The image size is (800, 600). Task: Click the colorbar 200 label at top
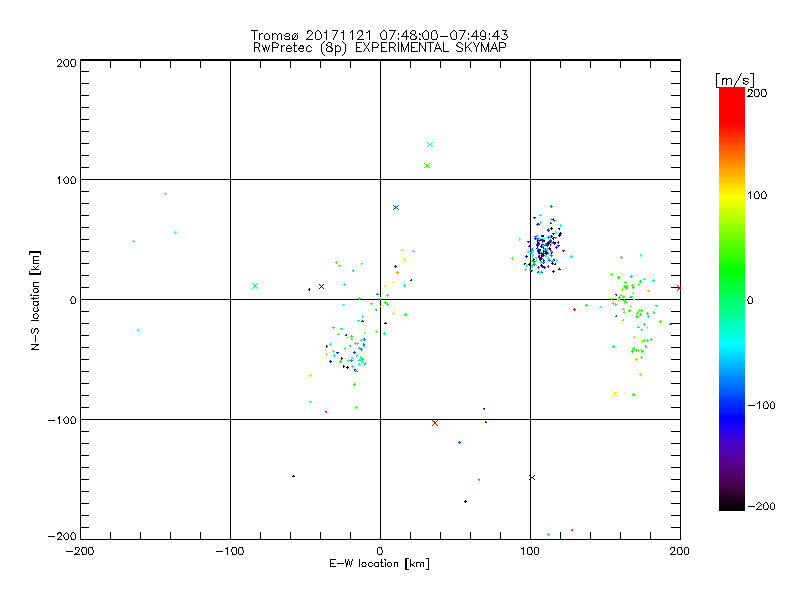point(757,93)
